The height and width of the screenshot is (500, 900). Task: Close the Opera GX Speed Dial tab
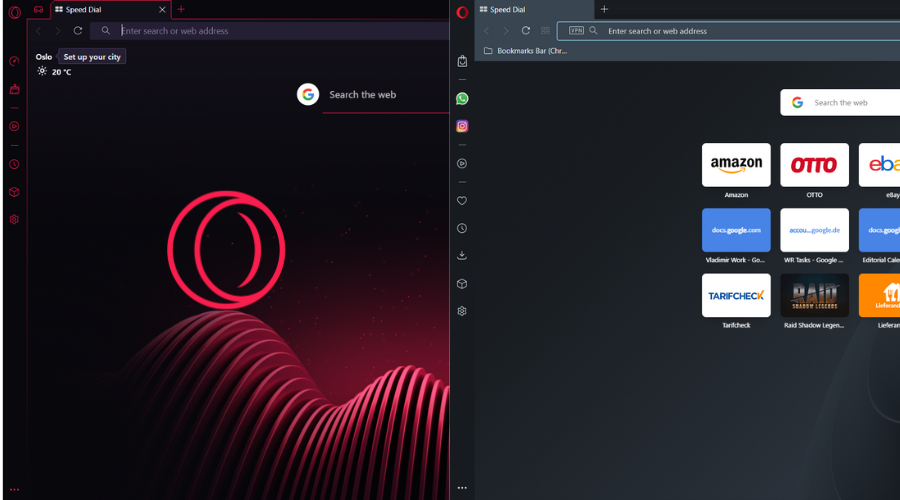coord(162,10)
